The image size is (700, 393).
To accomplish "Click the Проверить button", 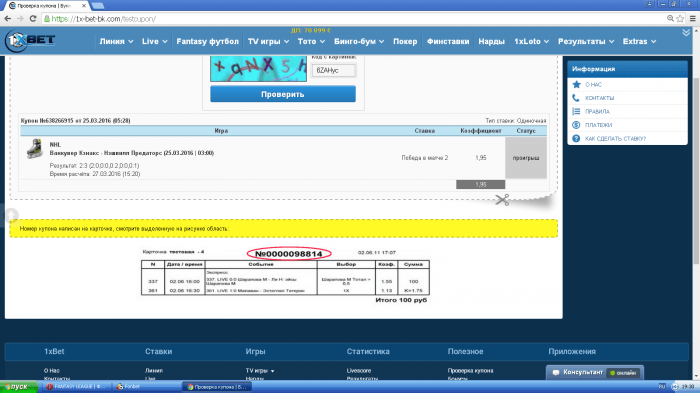I will click(283, 94).
